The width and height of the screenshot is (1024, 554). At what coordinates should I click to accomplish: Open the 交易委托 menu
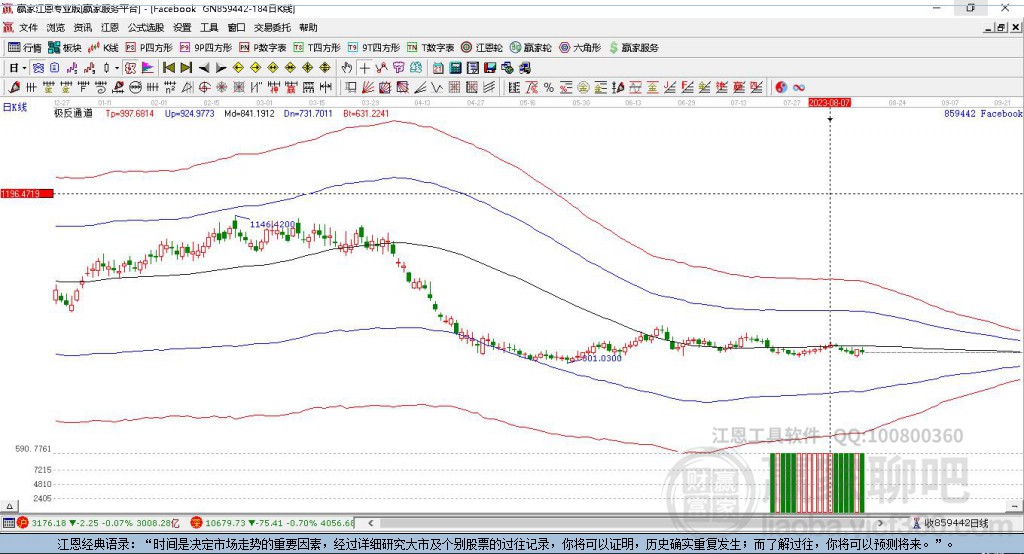pyautogui.click(x=272, y=27)
